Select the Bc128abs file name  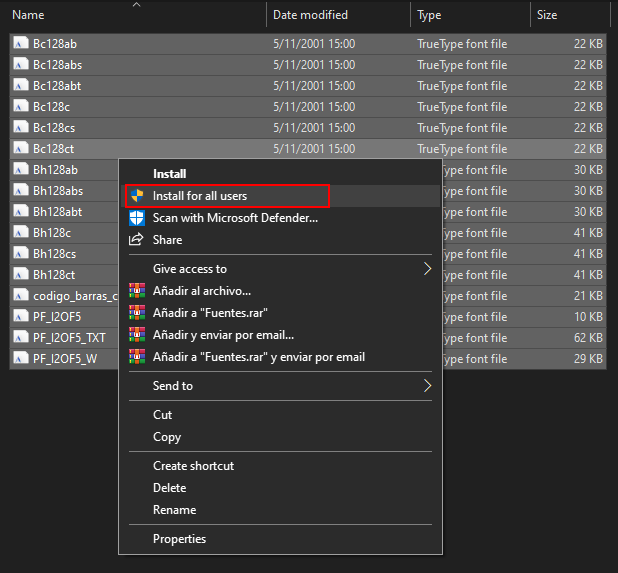(58, 65)
